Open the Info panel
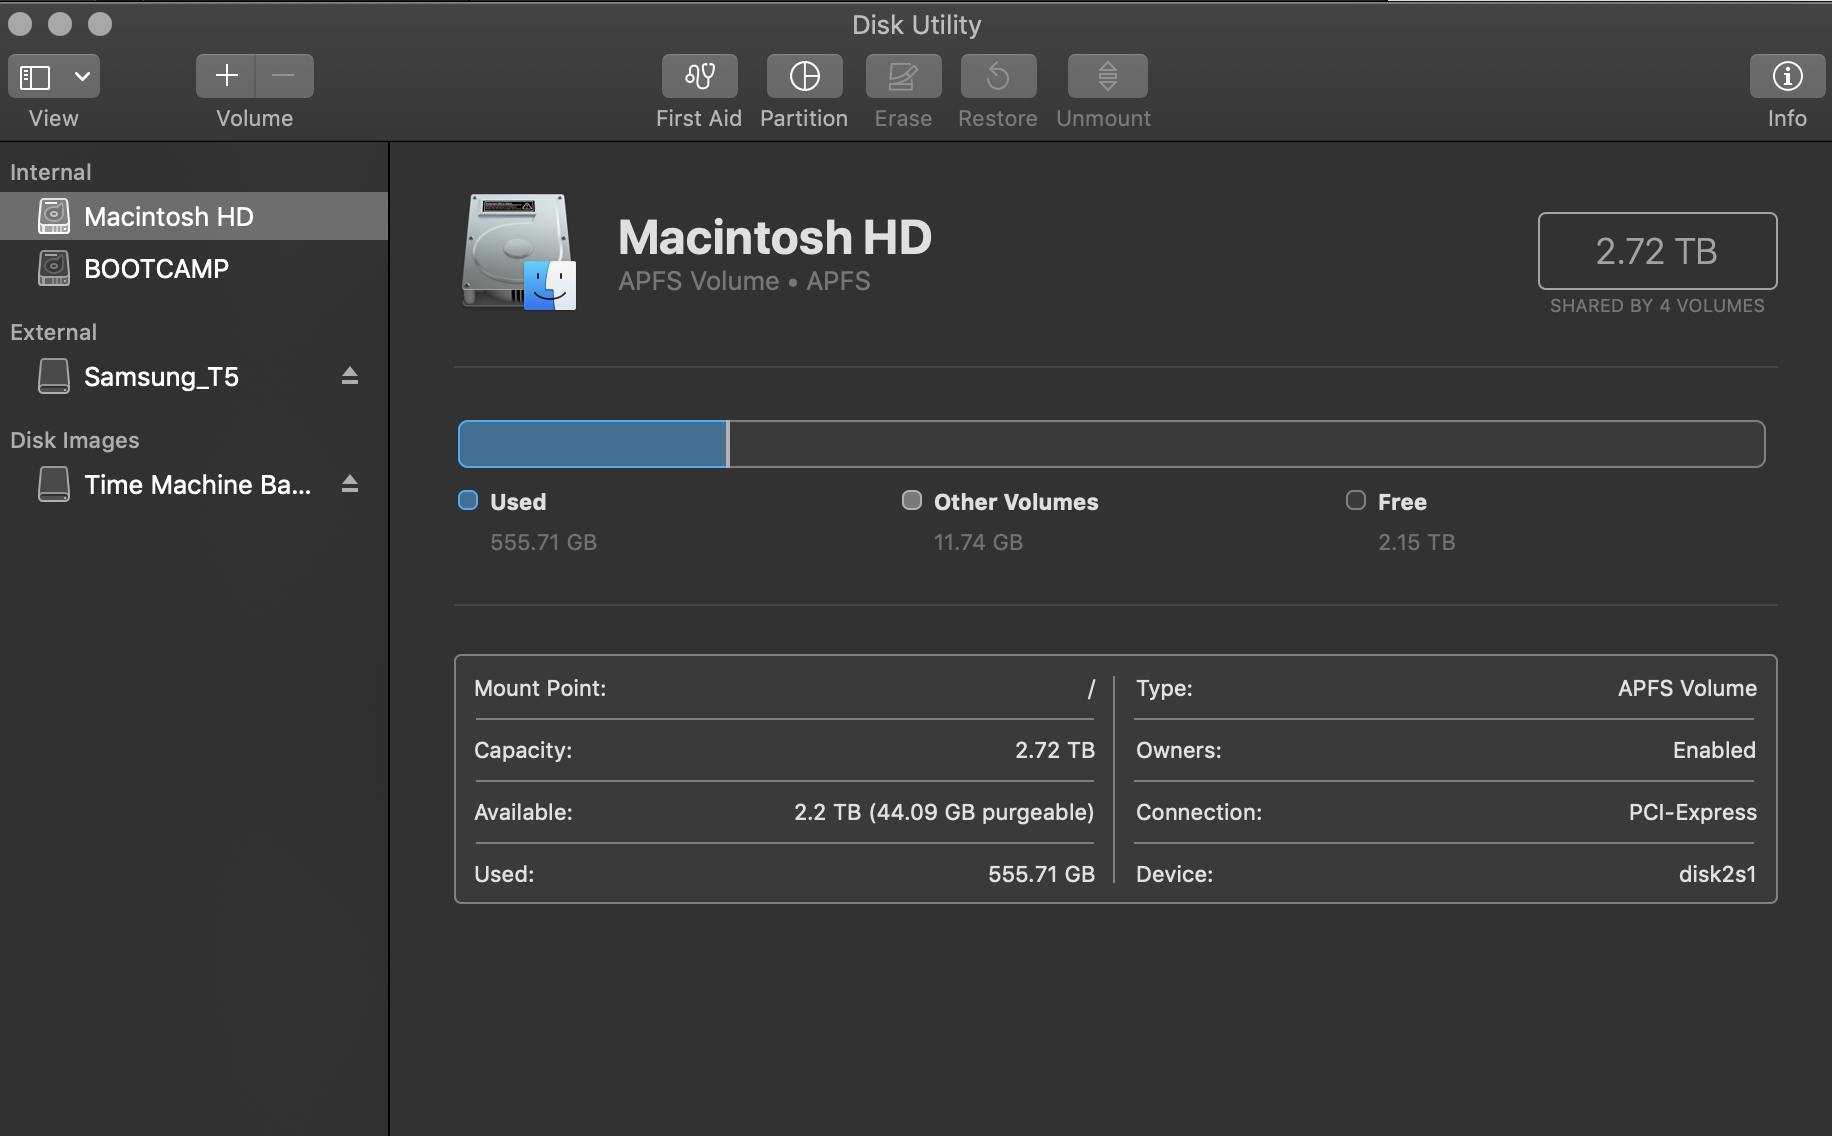This screenshot has width=1832, height=1136. coord(1786,76)
